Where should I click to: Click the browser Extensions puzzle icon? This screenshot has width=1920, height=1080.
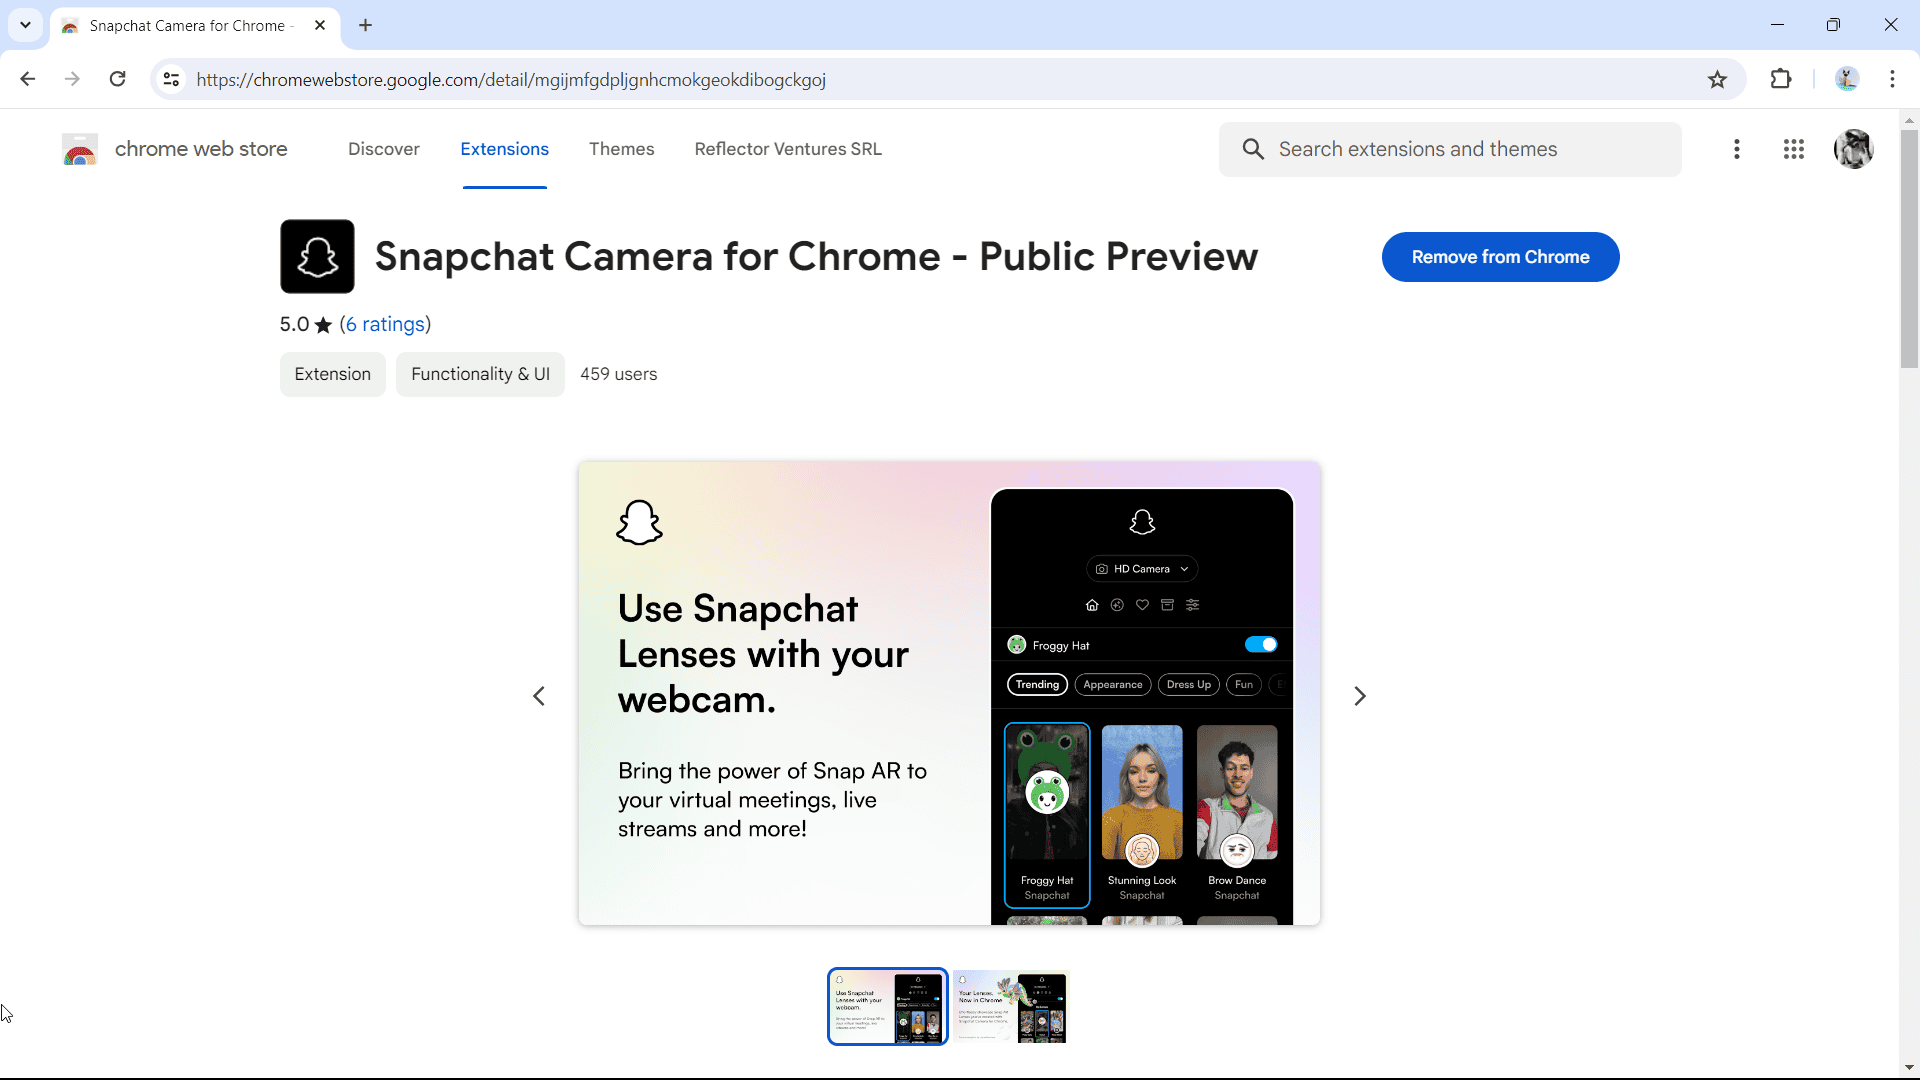click(x=1782, y=79)
